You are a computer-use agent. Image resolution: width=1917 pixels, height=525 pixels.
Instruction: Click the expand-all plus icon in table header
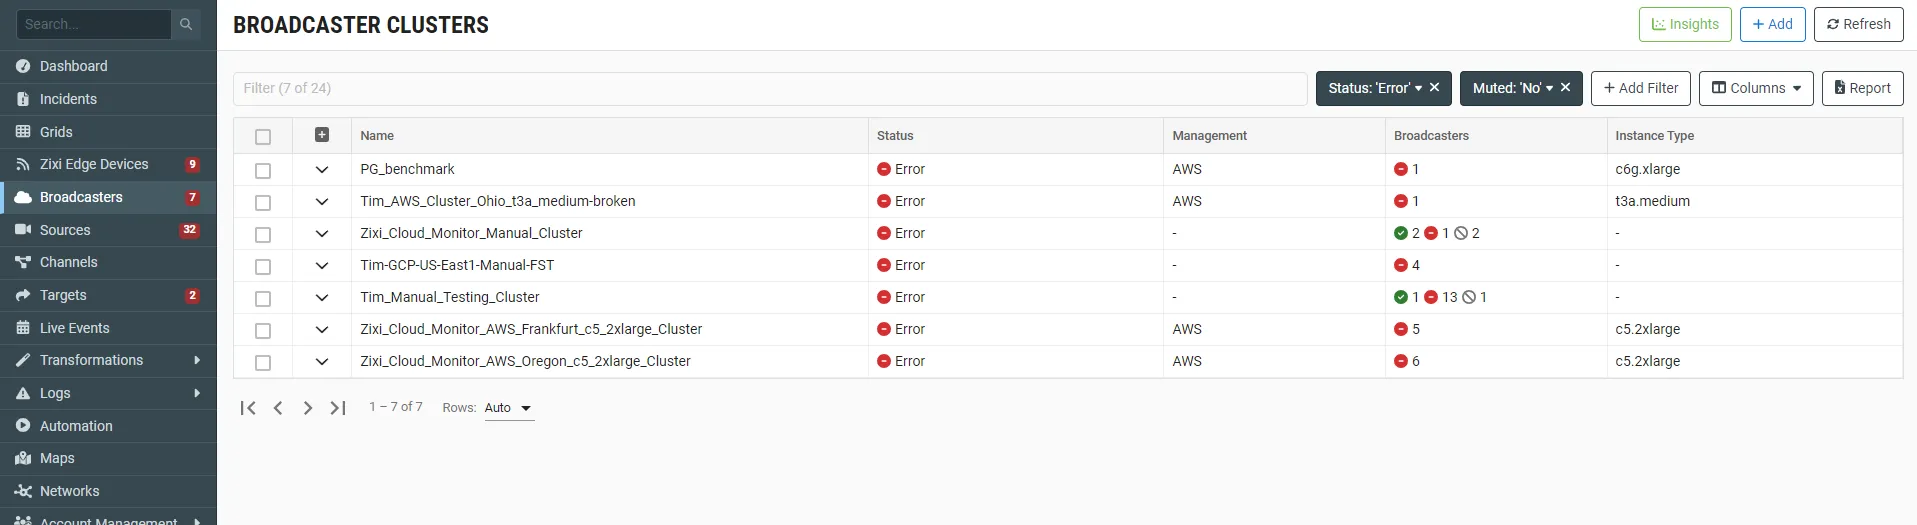pyautogui.click(x=322, y=135)
